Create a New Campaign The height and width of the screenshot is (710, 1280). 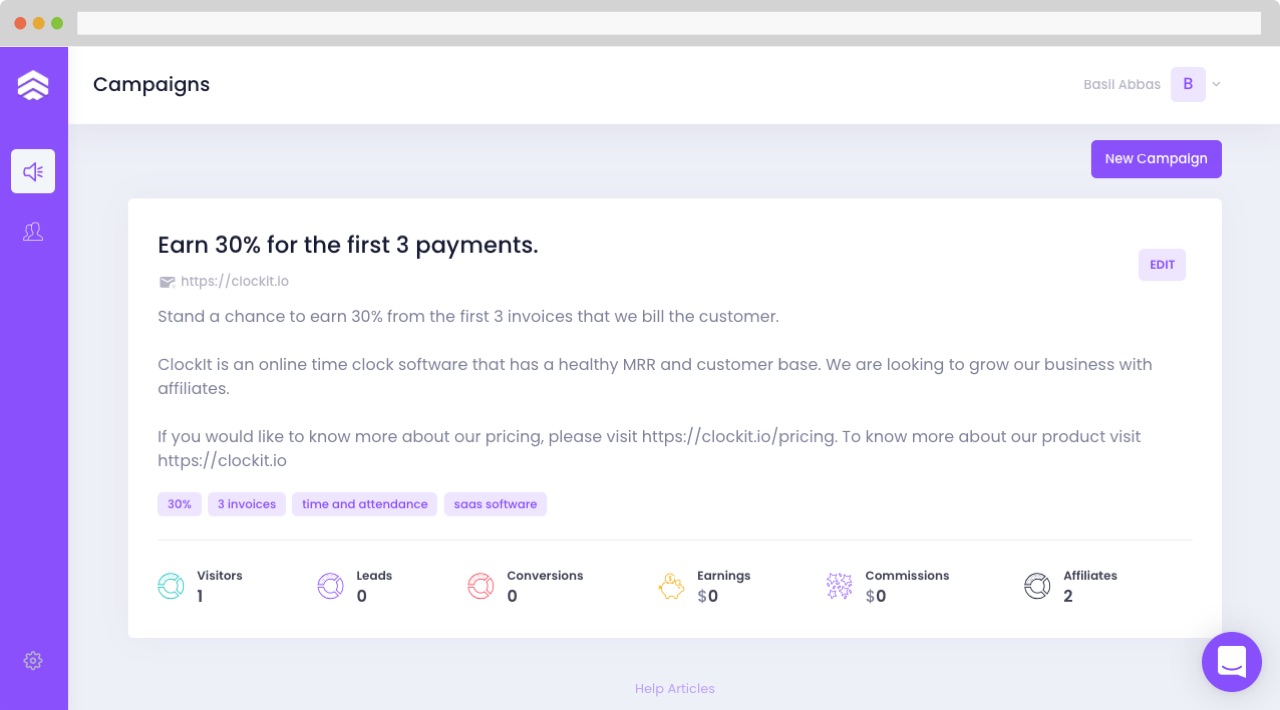coord(1156,159)
